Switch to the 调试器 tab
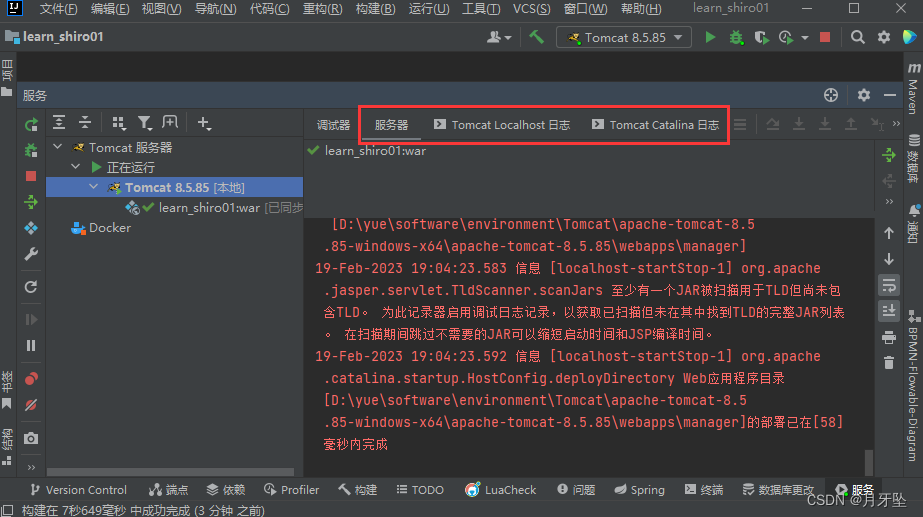This screenshot has height=517, width=923. pos(333,125)
